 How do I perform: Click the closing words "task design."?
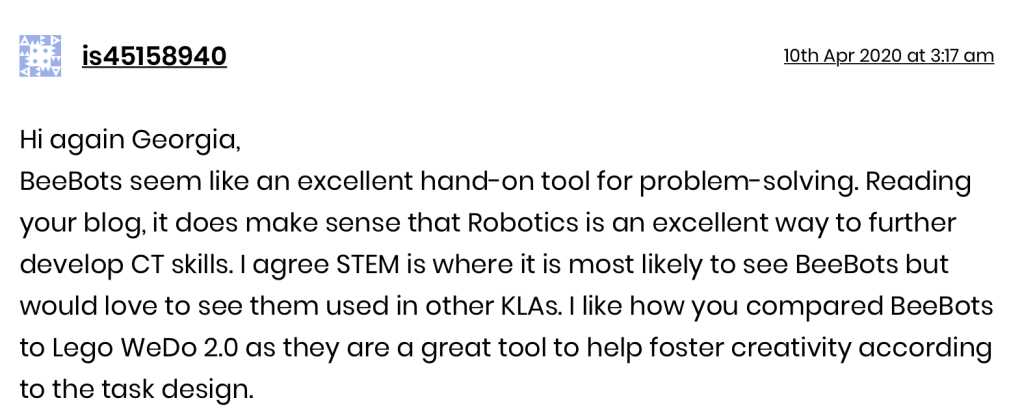pyautogui.click(x=191, y=389)
